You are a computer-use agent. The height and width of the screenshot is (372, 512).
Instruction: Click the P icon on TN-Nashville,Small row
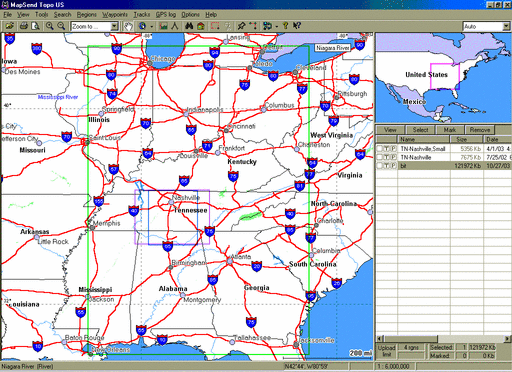[393, 149]
